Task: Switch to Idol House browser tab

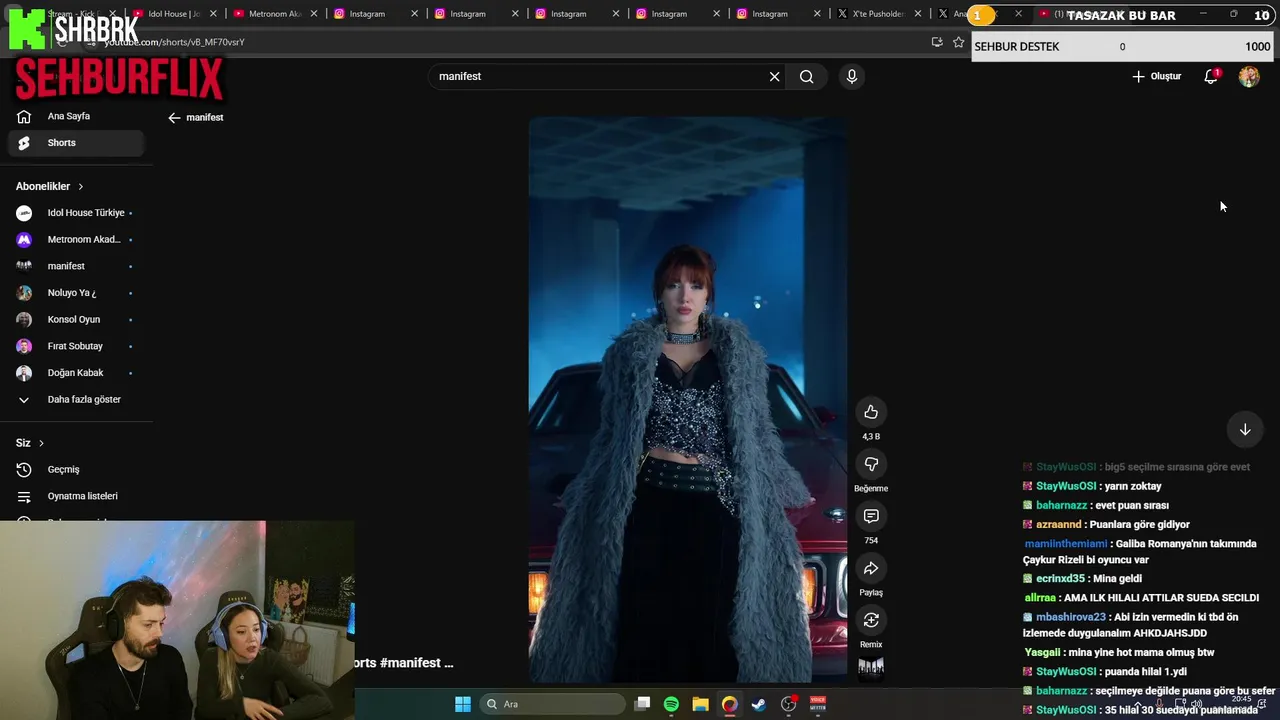Action: (173, 14)
